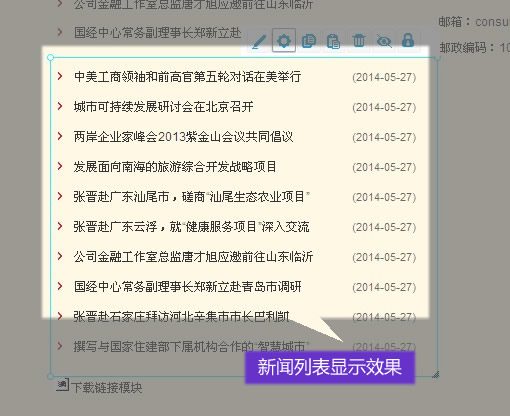The width and height of the screenshot is (510, 416).
Task: Click the red chevron beside 公司金融工作室总监
Action: pyautogui.click(x=60, y=256)
